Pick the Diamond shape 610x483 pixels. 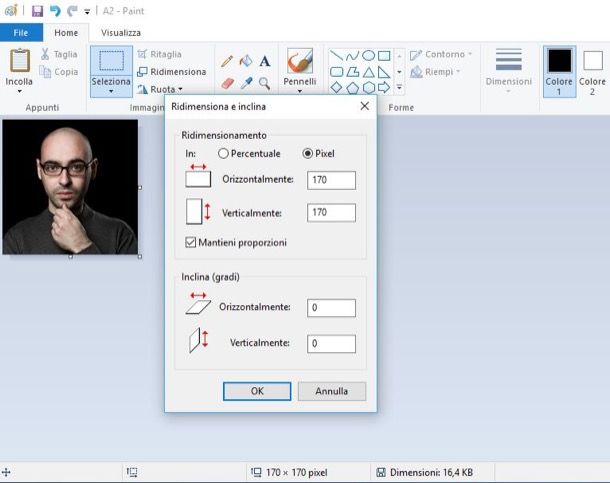pos(337,88)
